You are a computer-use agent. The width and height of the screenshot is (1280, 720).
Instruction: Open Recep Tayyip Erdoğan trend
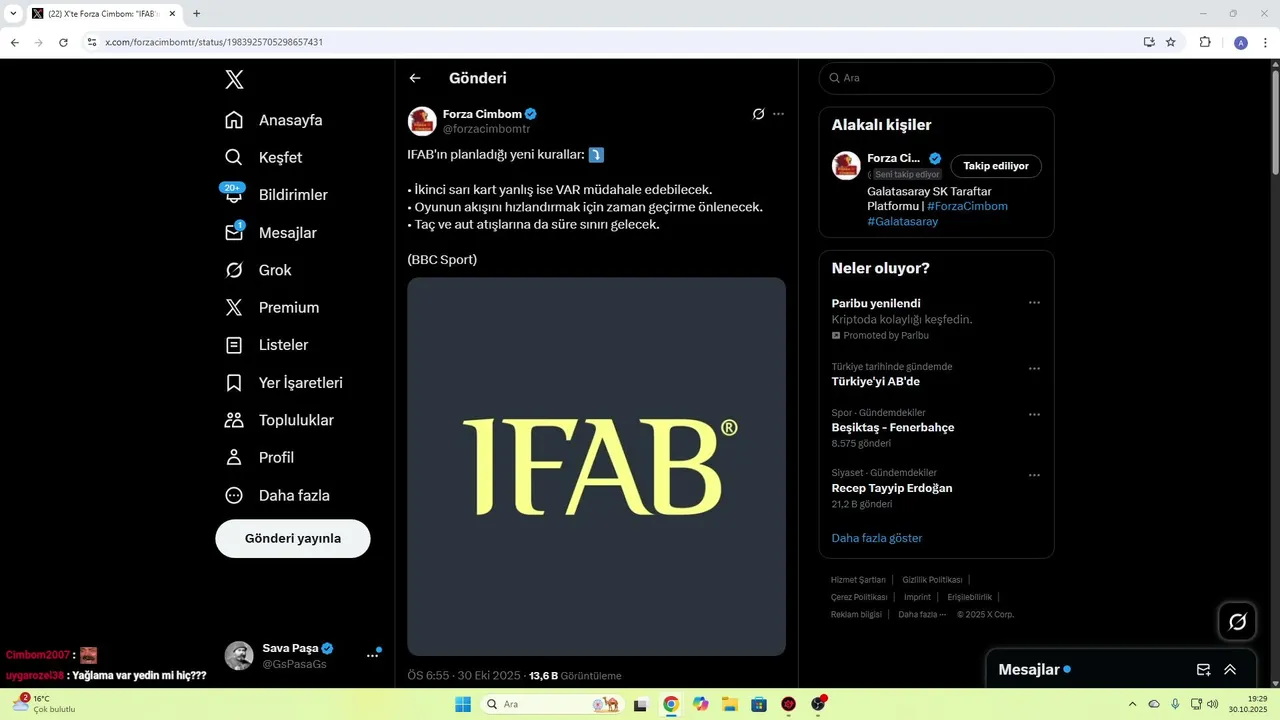coord(892,488)
